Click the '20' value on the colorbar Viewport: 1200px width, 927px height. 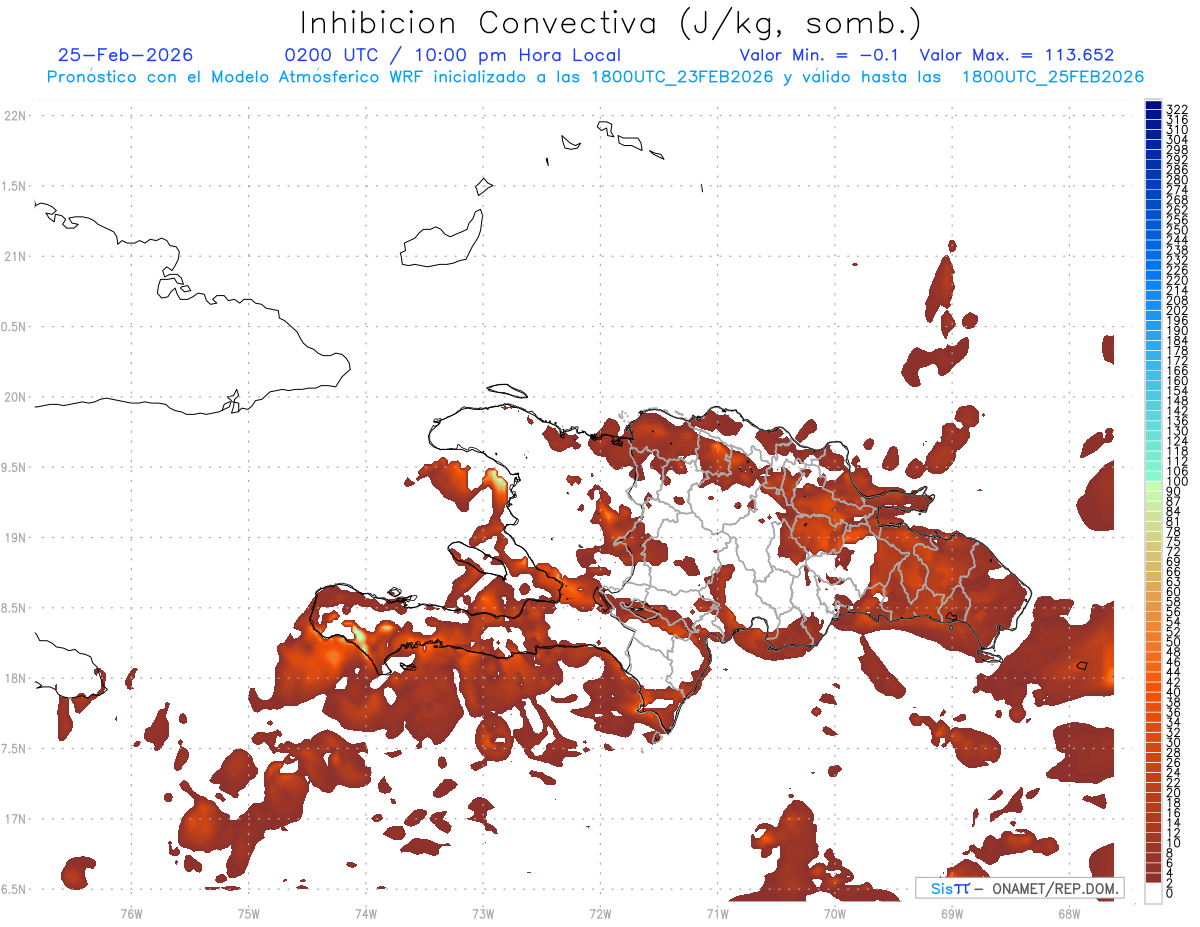point(1173,792)
